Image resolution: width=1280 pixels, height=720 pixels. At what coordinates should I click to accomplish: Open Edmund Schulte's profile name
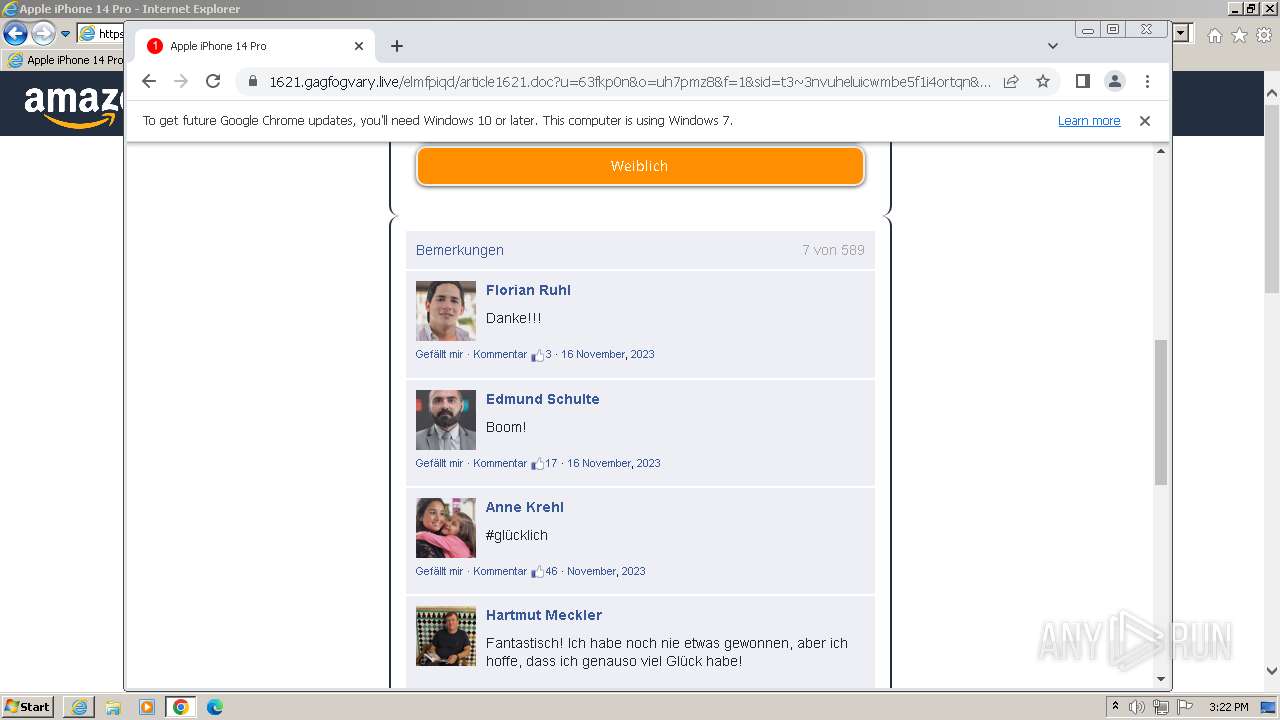(543, 399)
